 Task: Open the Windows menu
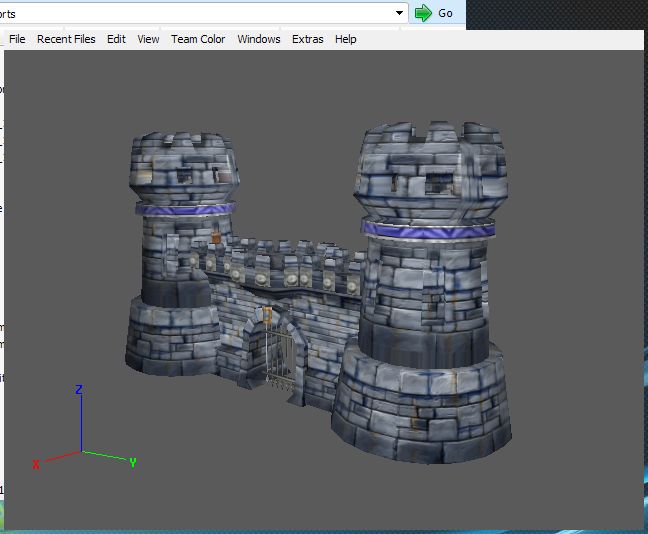(259, 39)
